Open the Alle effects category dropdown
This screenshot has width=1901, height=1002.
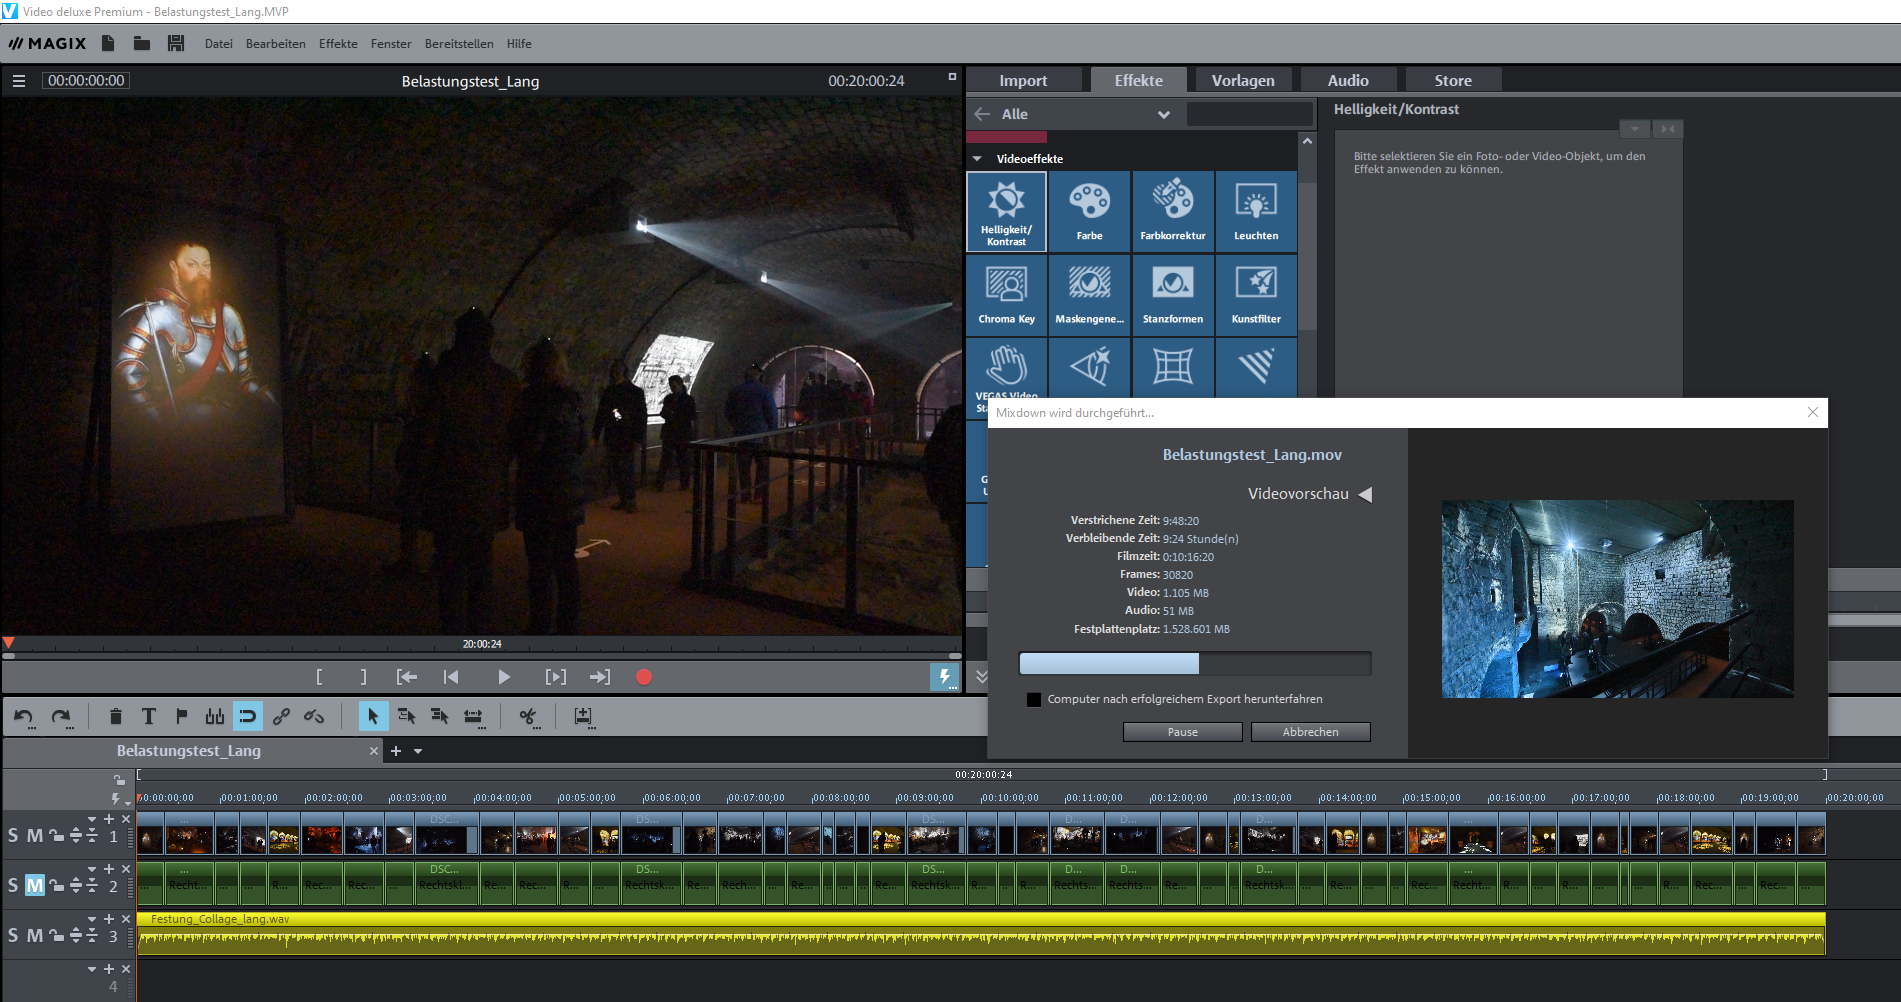(1163, 114)
